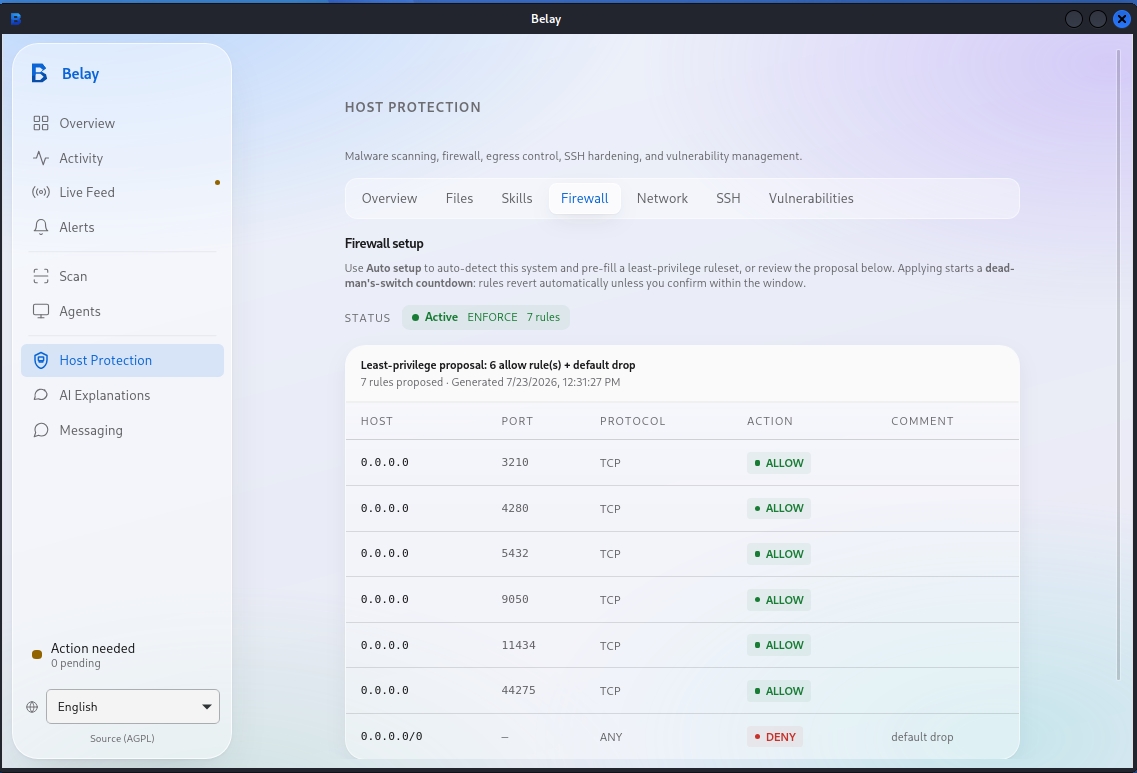The image size is (1137, 773).
Task: Open Agents in the sidebar
Action: click(x=122, y=311)
